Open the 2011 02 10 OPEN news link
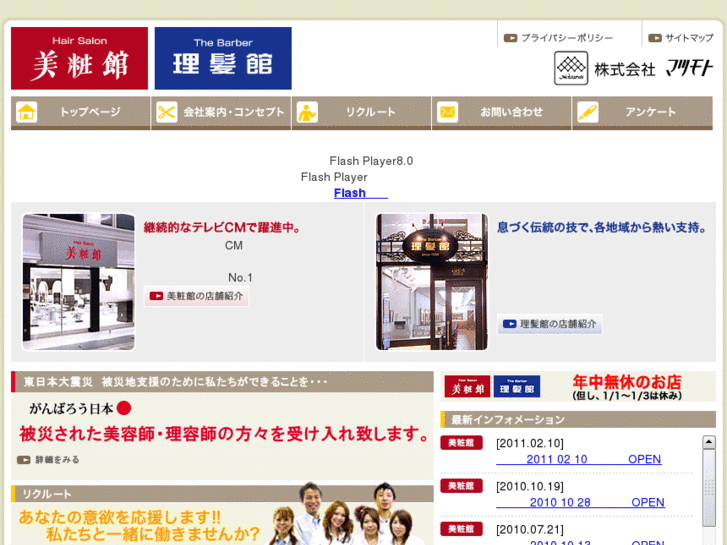This screenshot has height=545, width=727. (x=579, y=459)
